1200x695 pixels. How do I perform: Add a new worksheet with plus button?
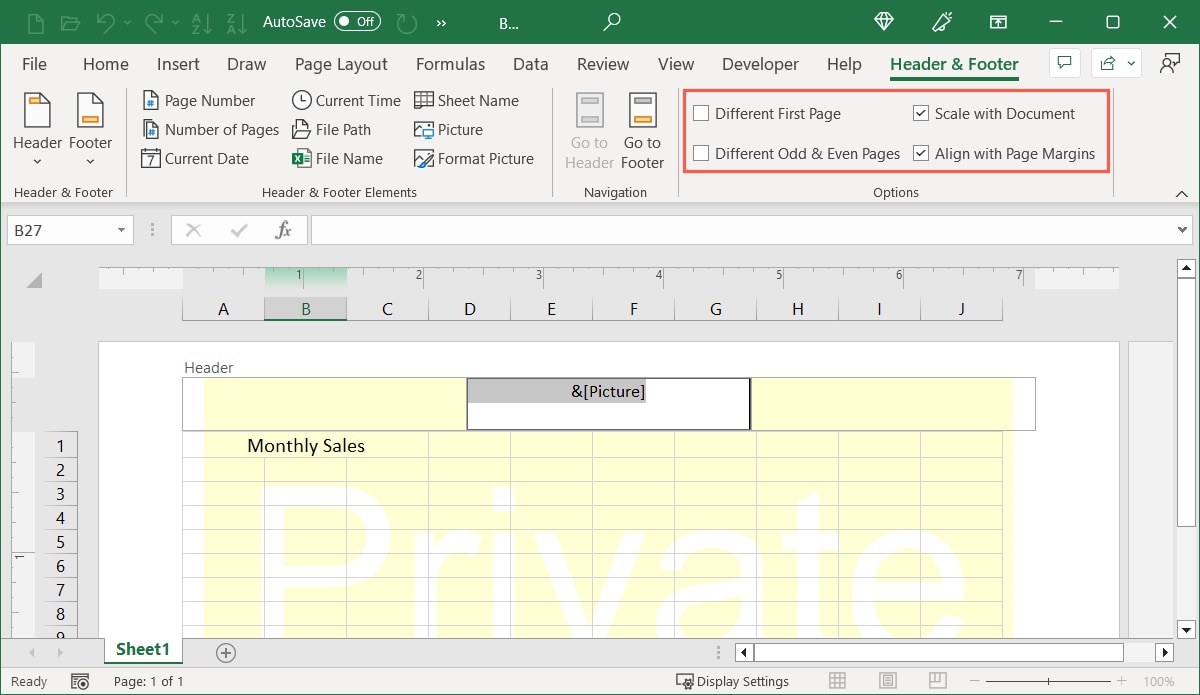(225, 652)
